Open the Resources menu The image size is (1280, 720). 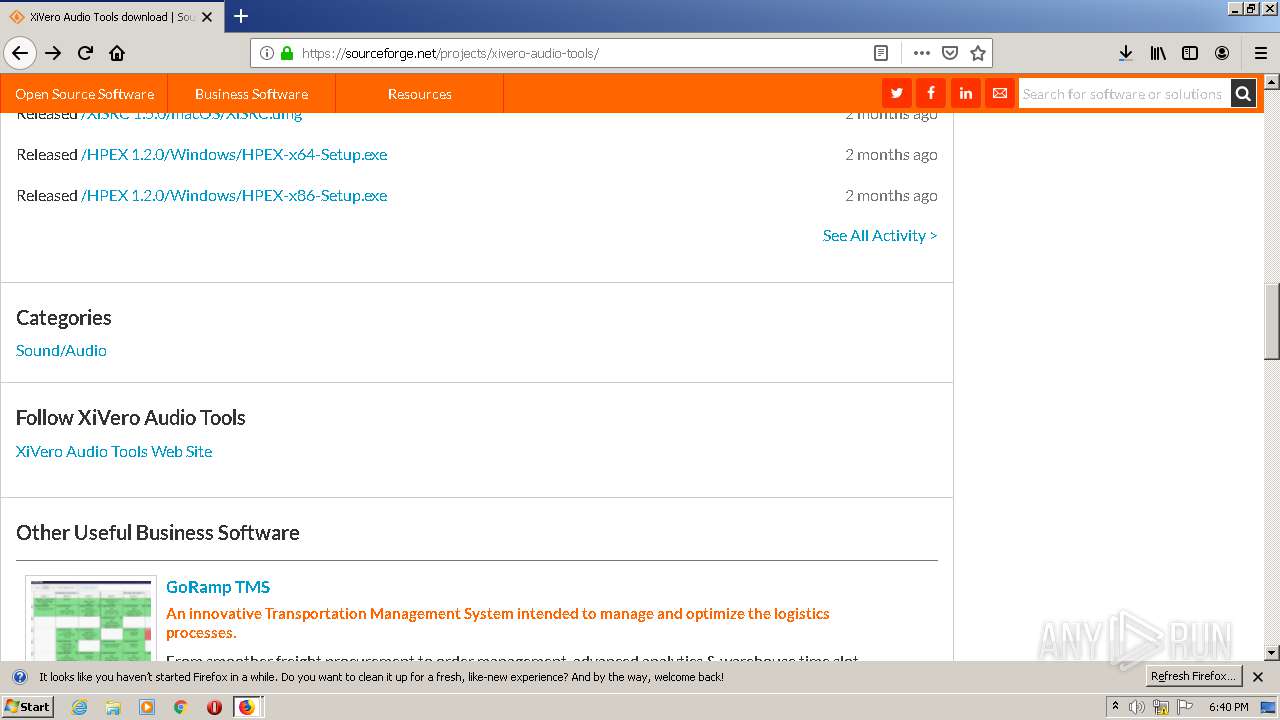click(x=419, y=94)
